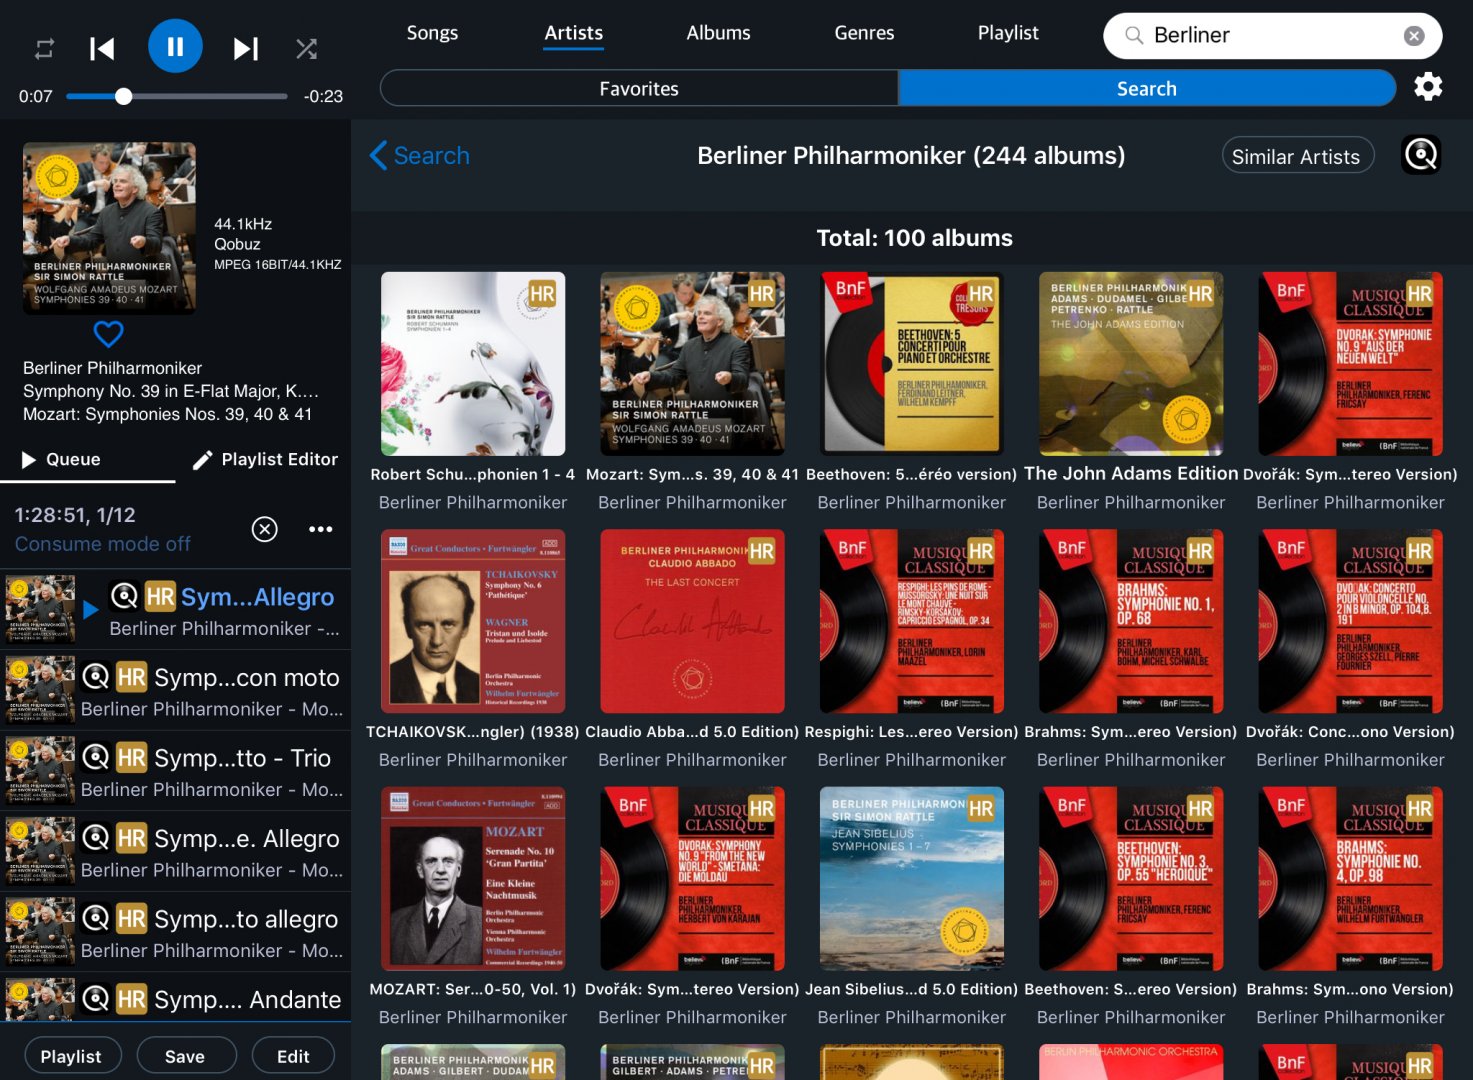This screenshot has height=1080, width=1473.
Task: Open Respighi Les Pins de Rome album
Action: click(x=912, y=621)
